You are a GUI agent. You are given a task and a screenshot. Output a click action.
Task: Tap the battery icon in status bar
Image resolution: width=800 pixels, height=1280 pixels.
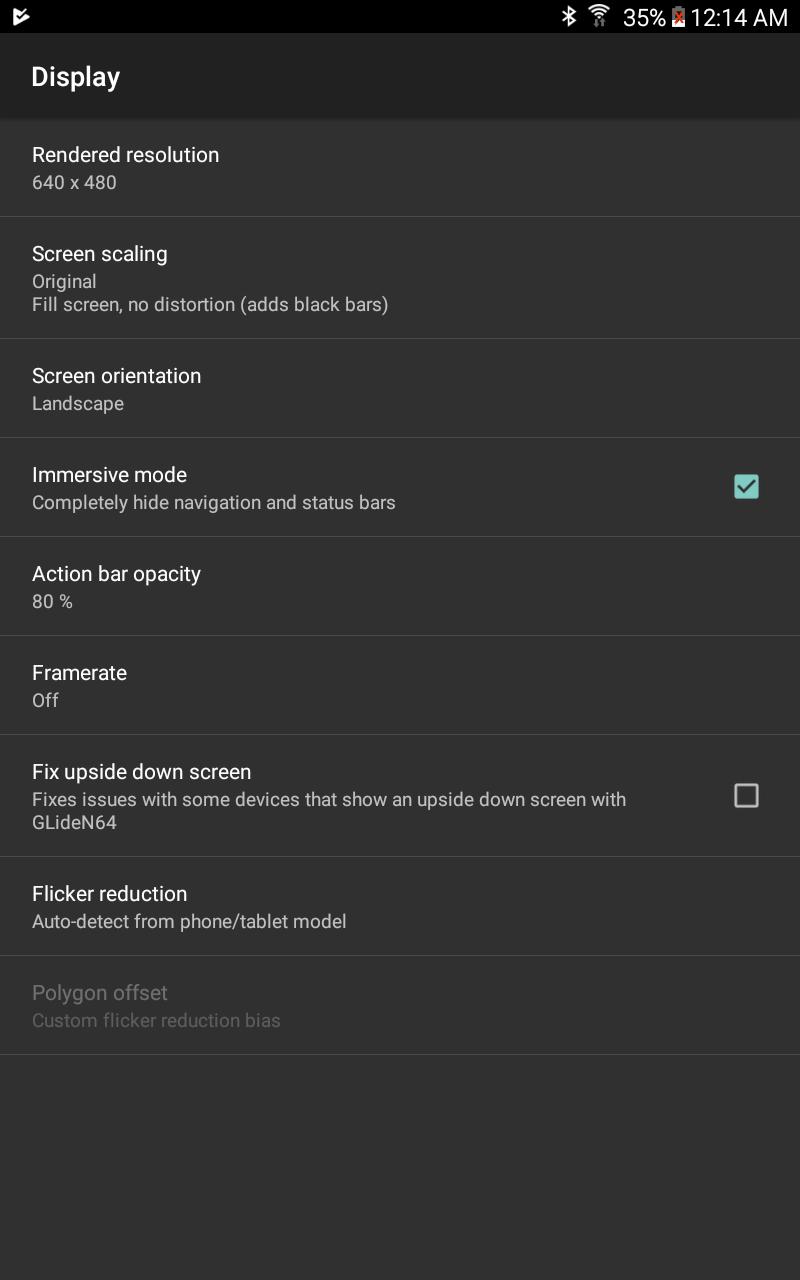click(x=678, y=16)
